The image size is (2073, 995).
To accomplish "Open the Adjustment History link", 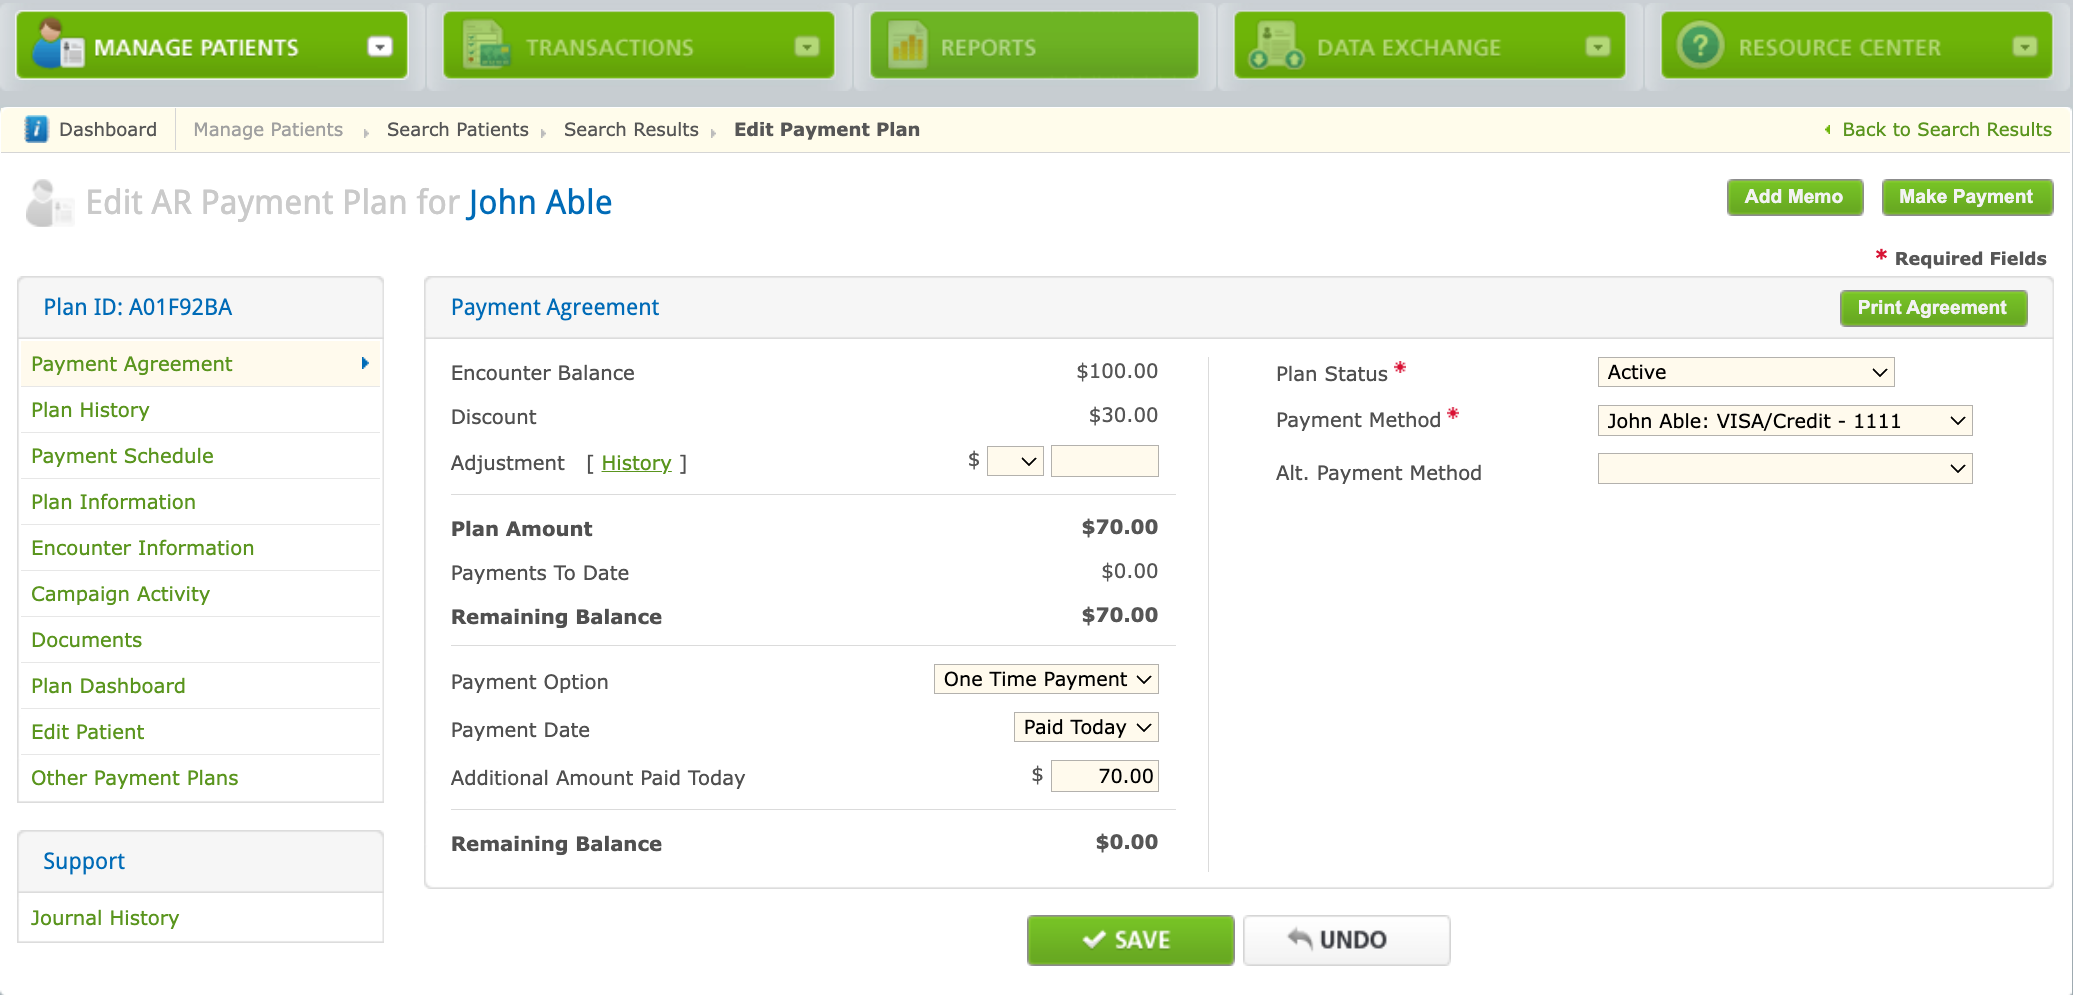I will coord(636,463).
